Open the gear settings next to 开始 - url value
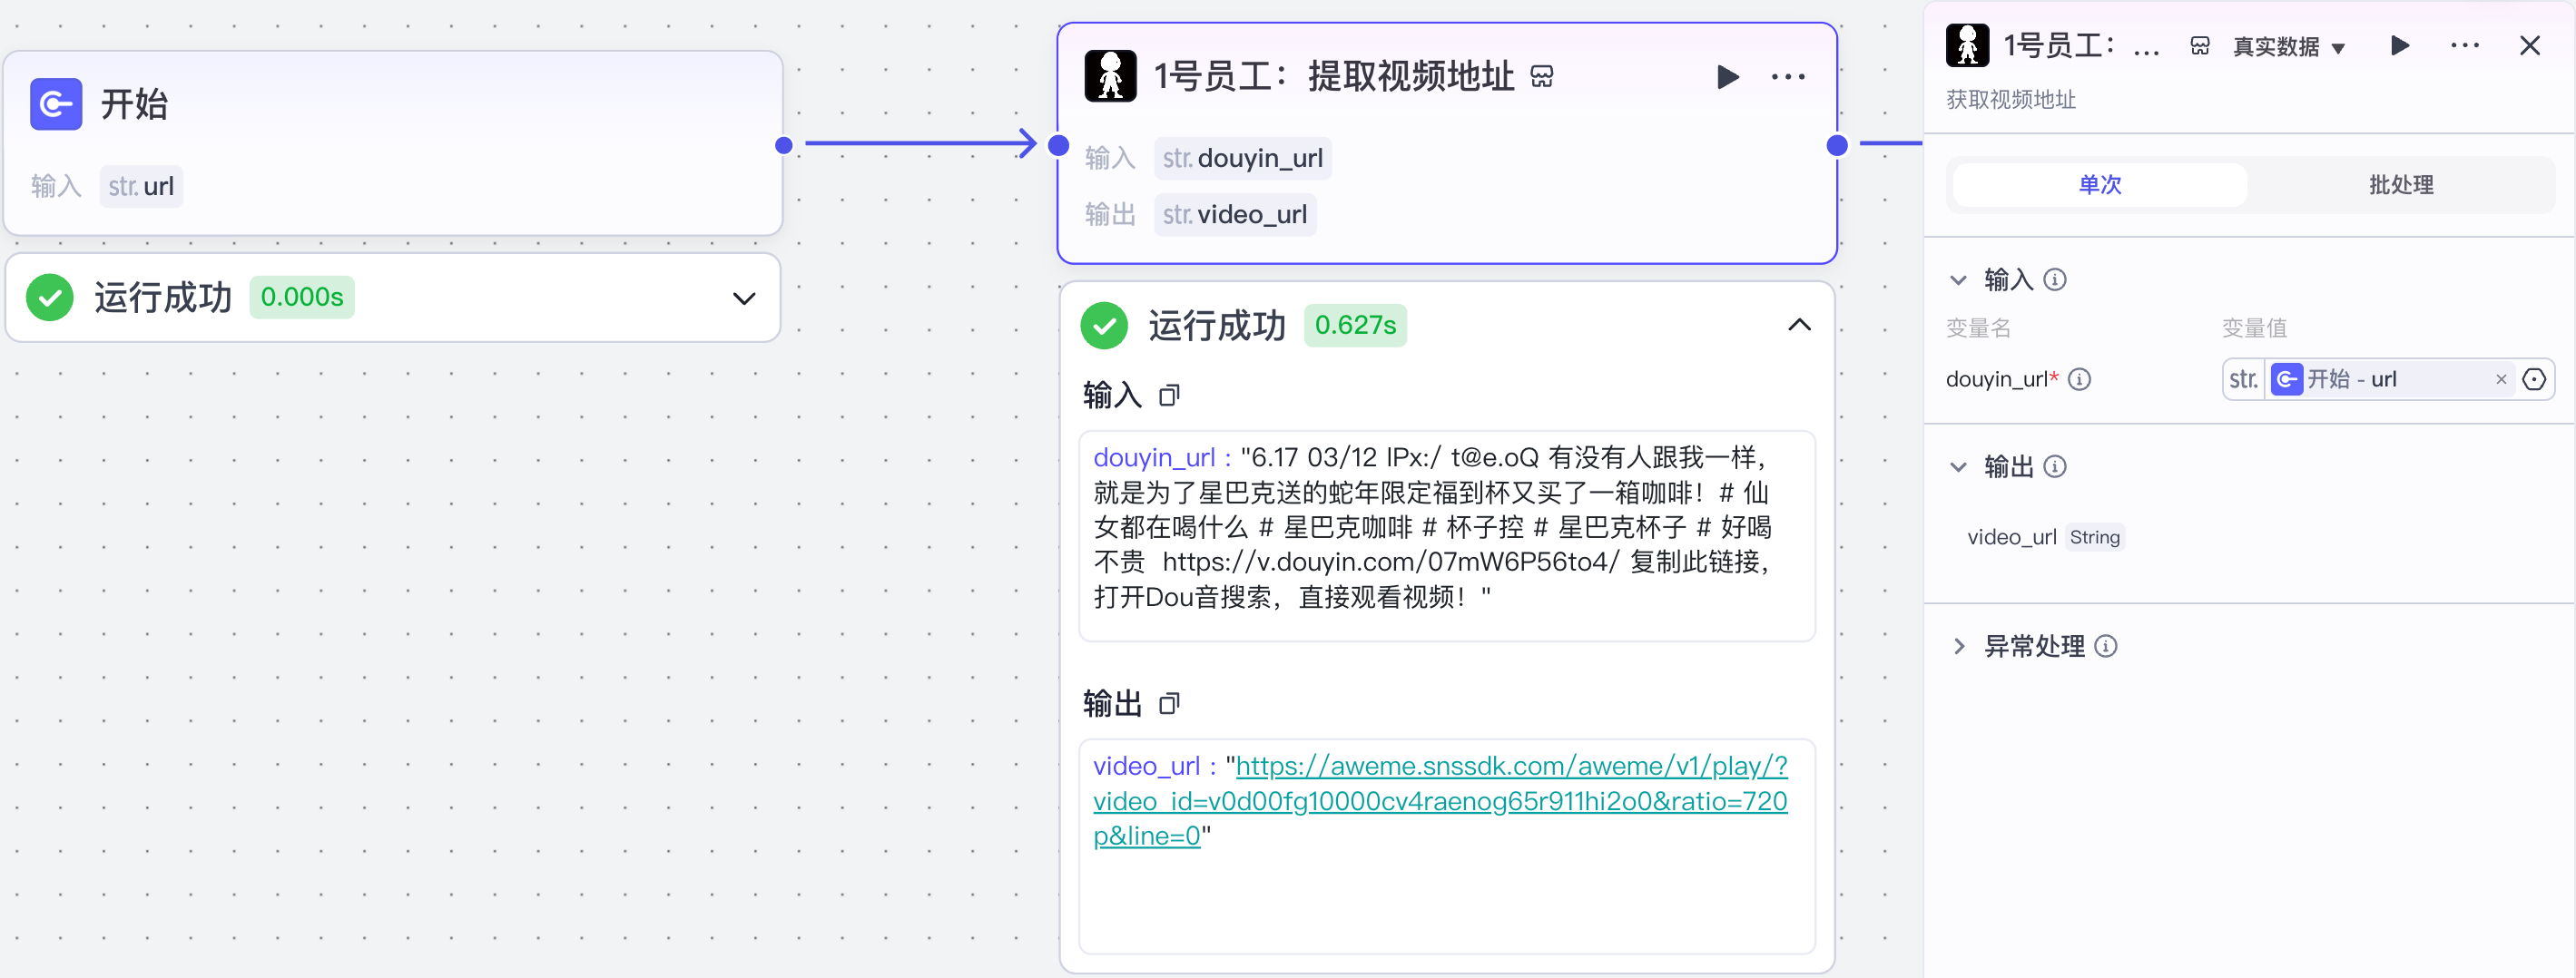This screenshot has width=2576, height=978. (2535, 379)
